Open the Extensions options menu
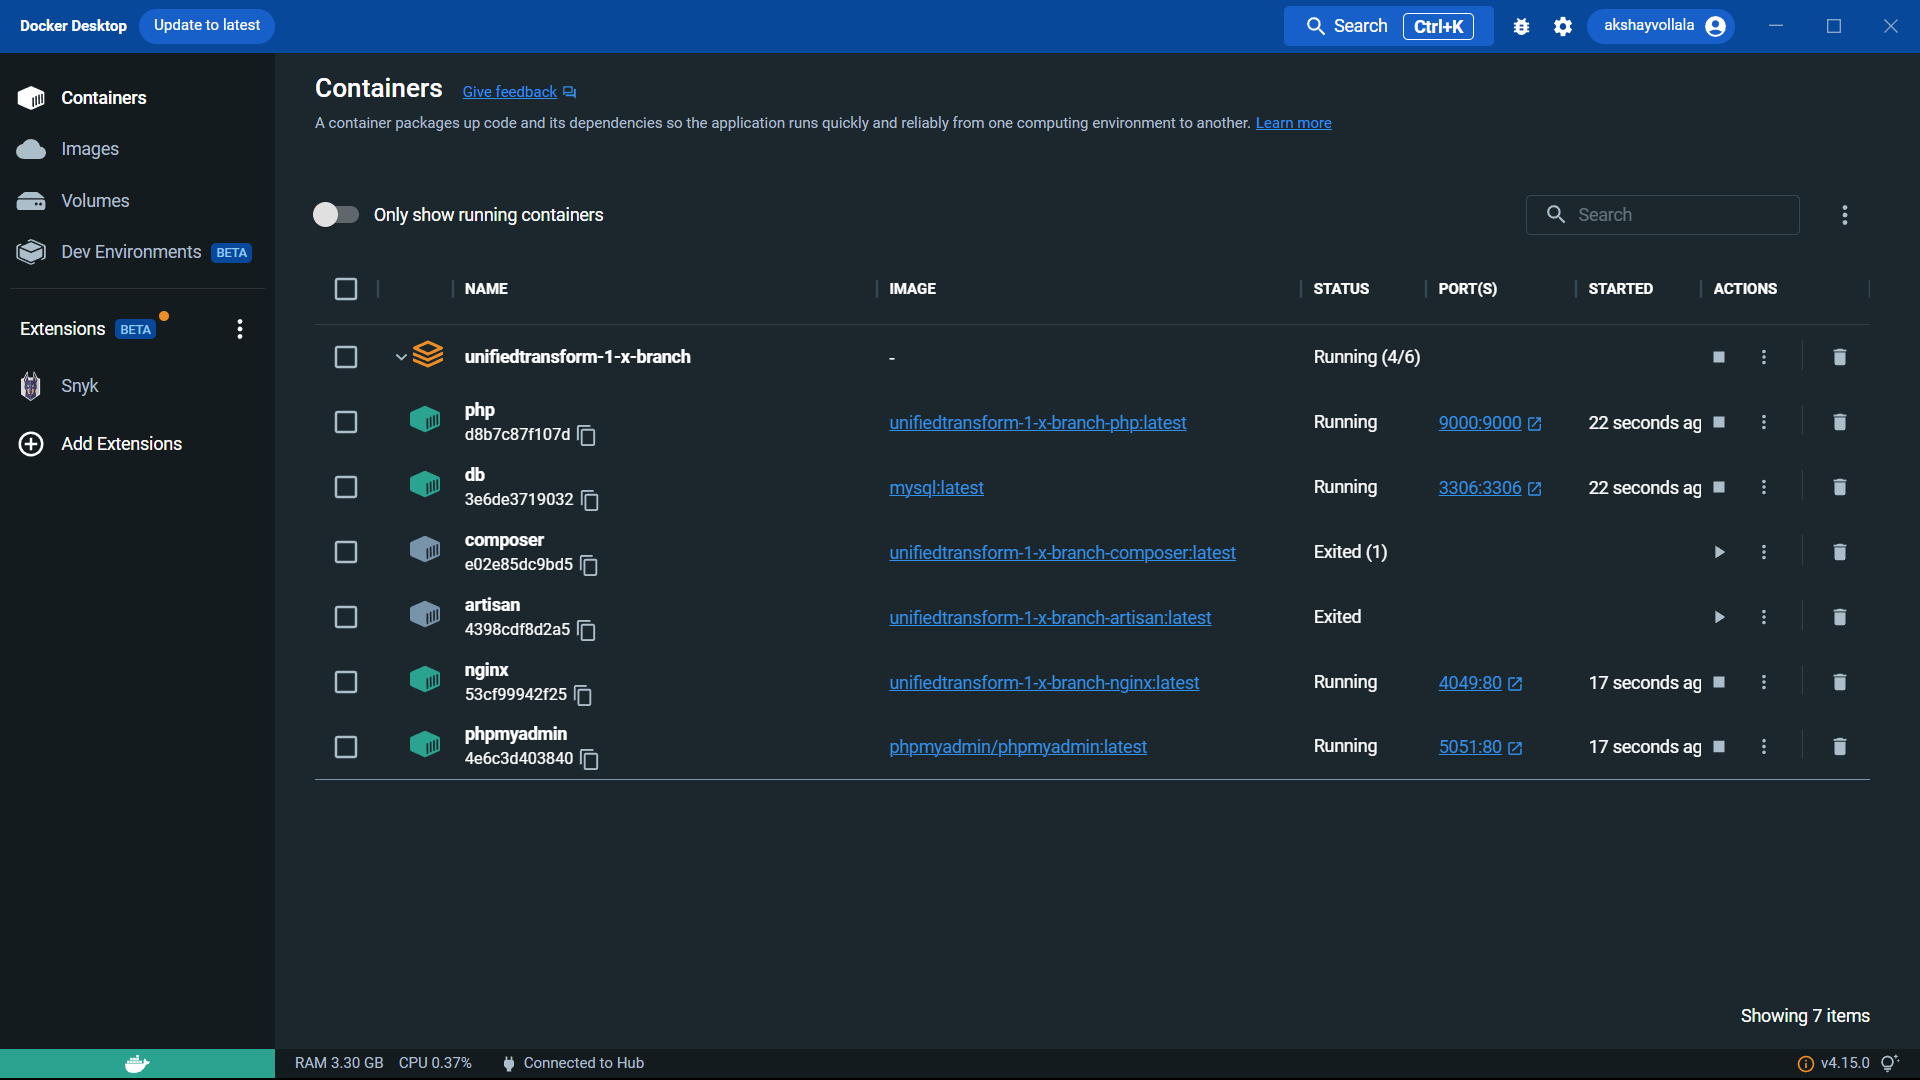1920x1080 pixels. [x=240, y=329]
